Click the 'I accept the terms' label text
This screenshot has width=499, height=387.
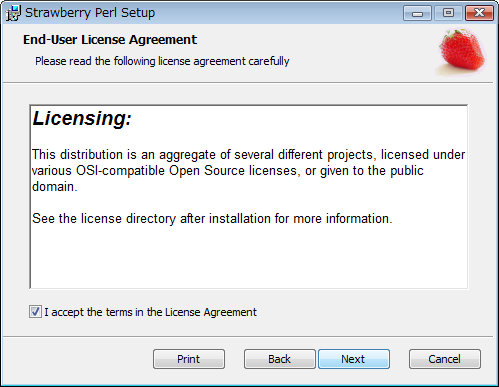tap(150, 312)
